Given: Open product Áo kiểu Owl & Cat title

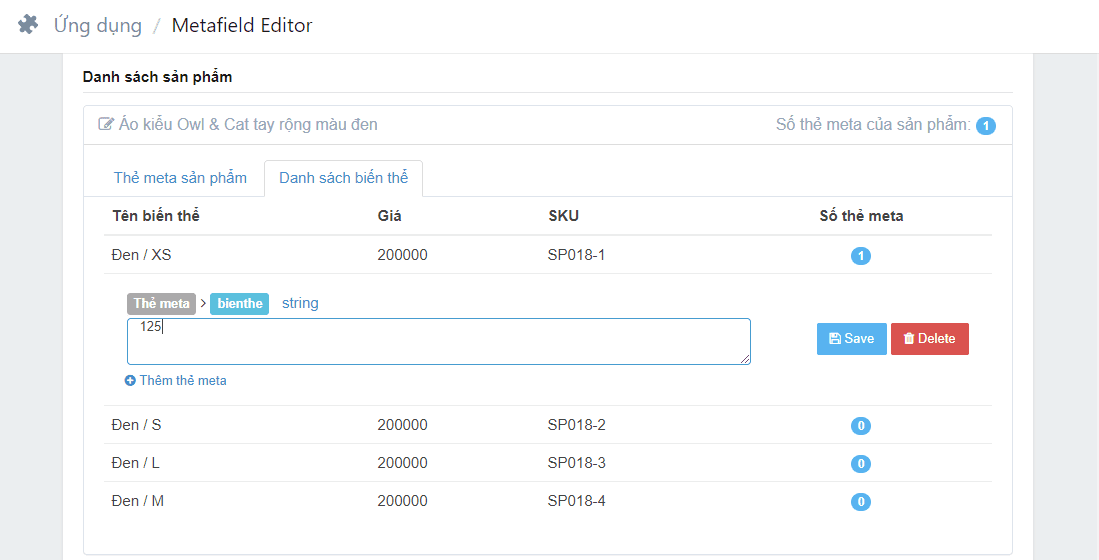Looking at the screenshot, I should [x=248, y=125].
